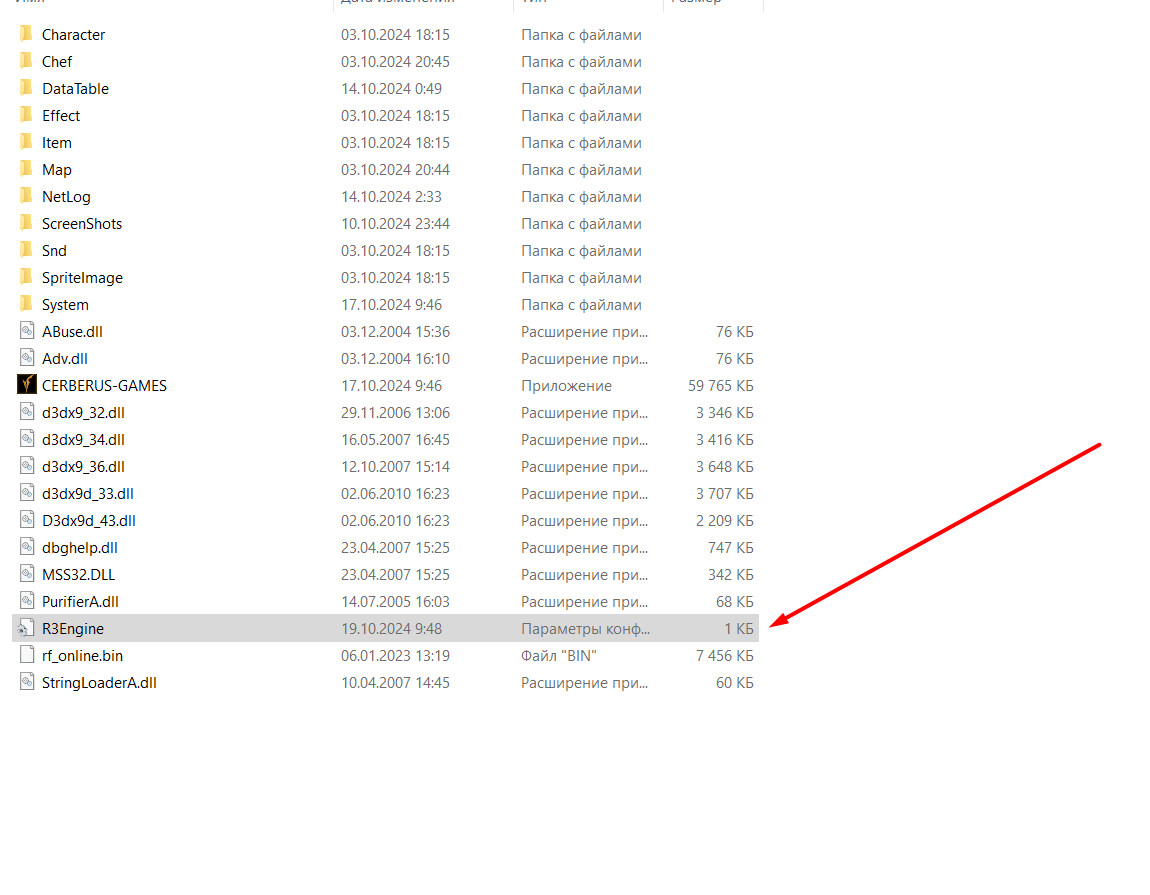Click the CERBERUS-GAMES application icon
This screenshot has width=1150, height=895.
tap(27, 385)
